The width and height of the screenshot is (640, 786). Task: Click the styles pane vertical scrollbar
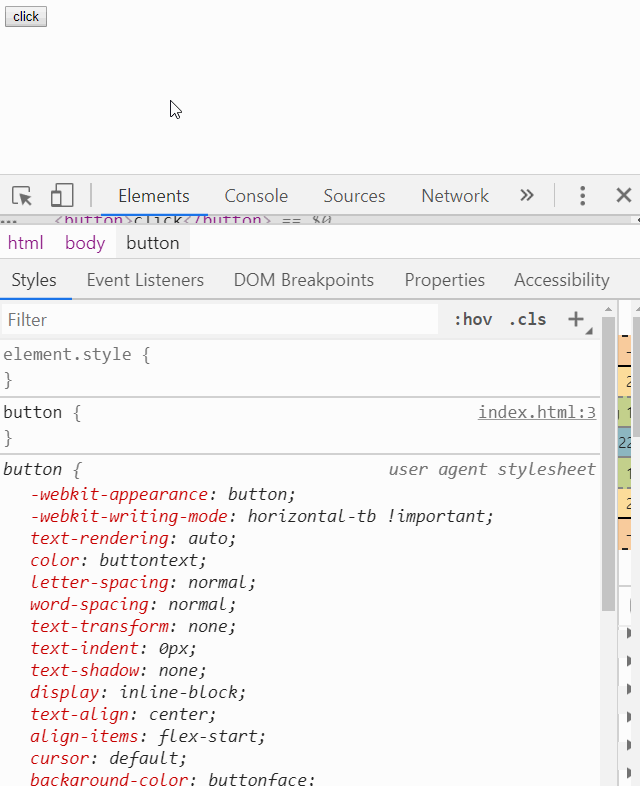tap(608, 464)
